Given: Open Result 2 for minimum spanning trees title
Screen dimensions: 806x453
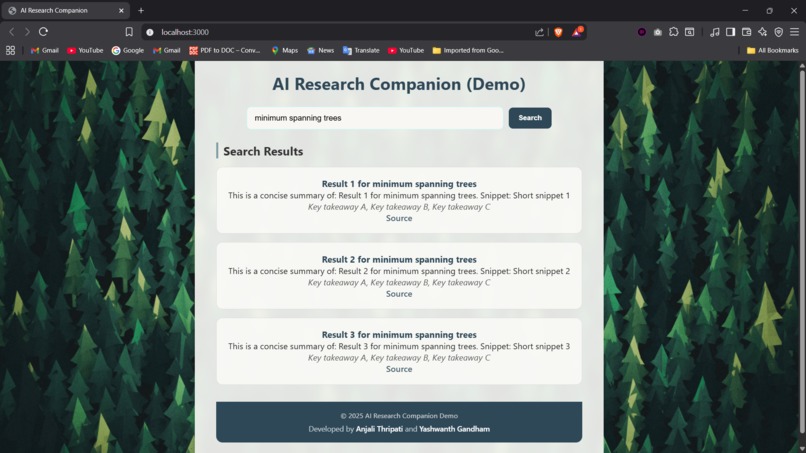Looking at the screenshot, I should [399, 259].
